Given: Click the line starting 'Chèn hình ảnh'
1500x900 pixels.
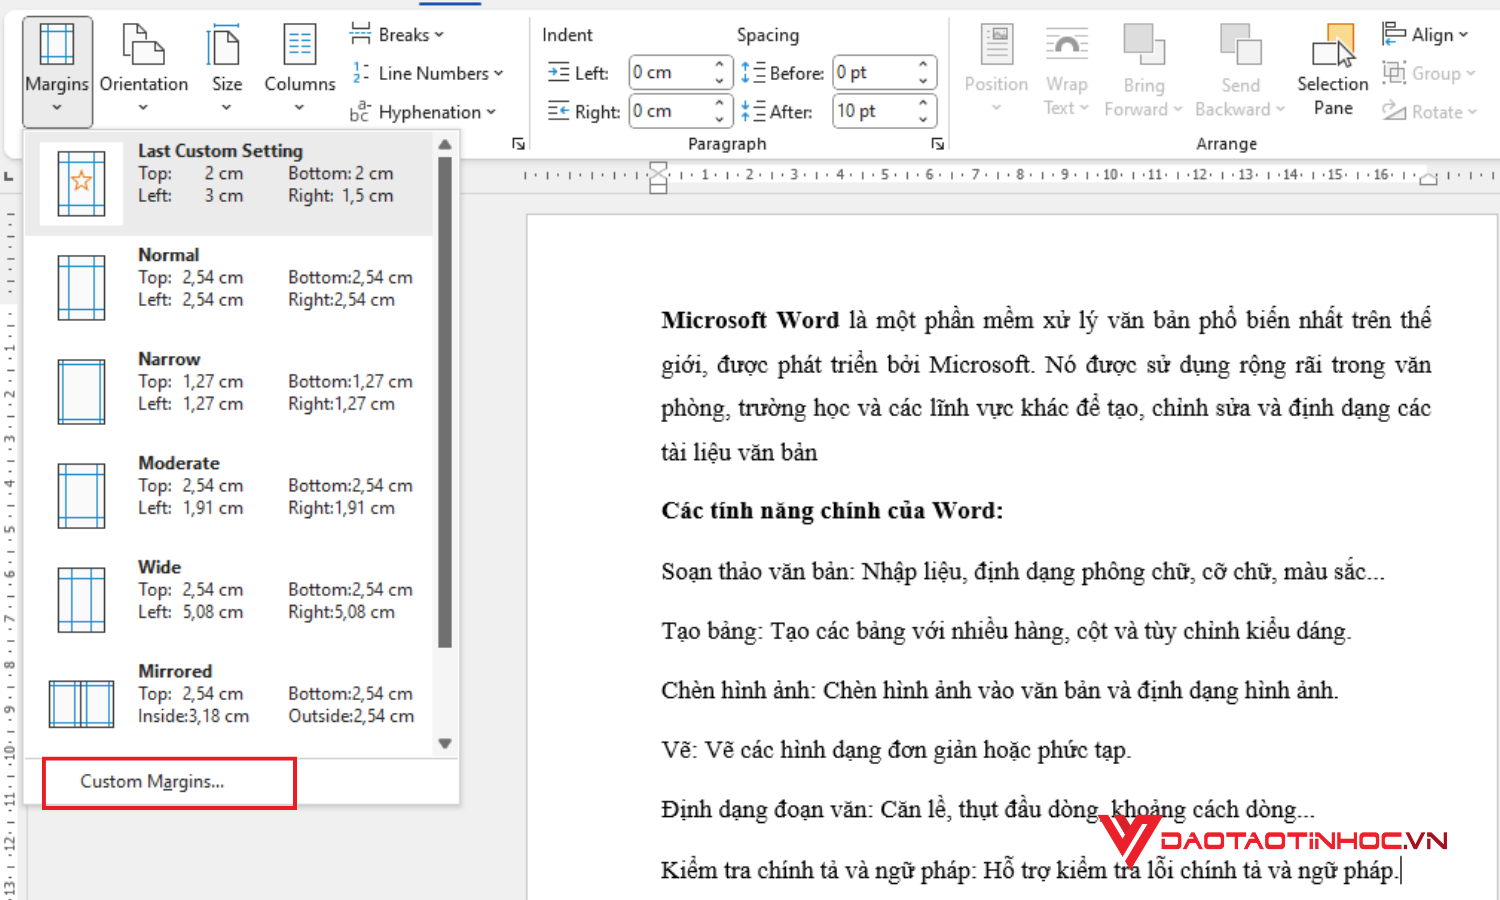Looking at the screenshot, I should [x=1000, y=690].
